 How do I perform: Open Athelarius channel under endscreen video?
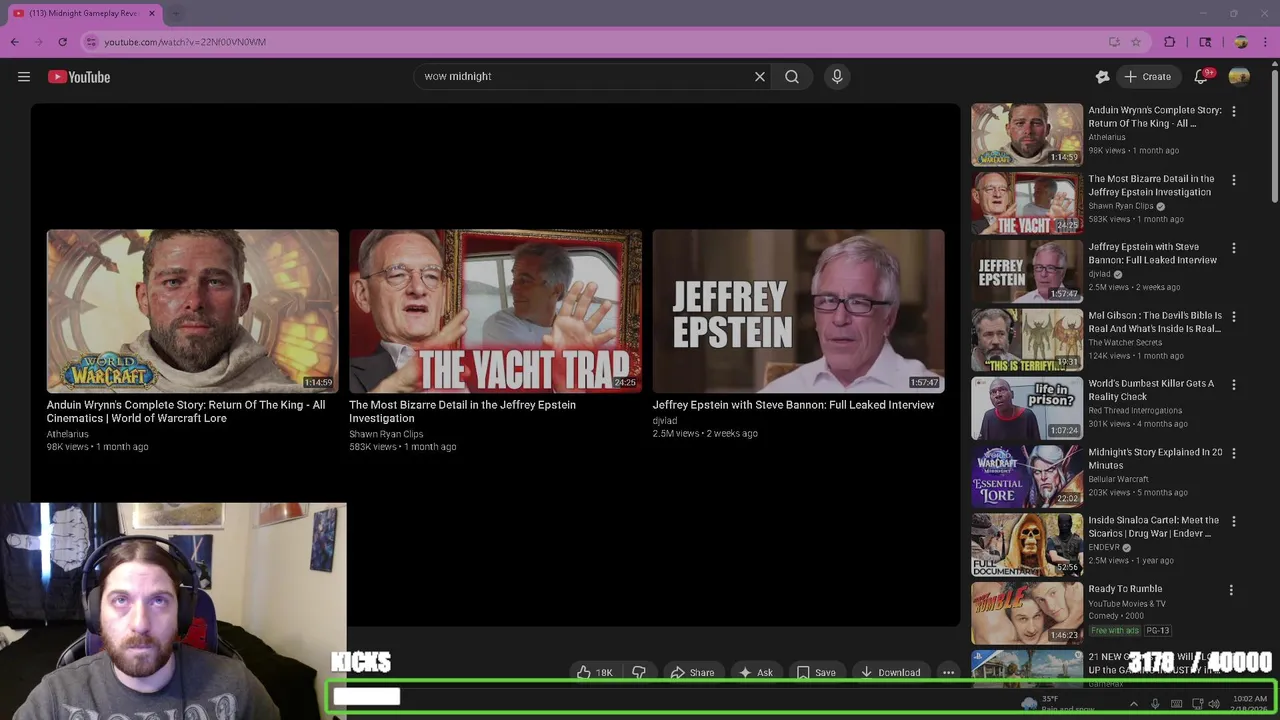68,434
